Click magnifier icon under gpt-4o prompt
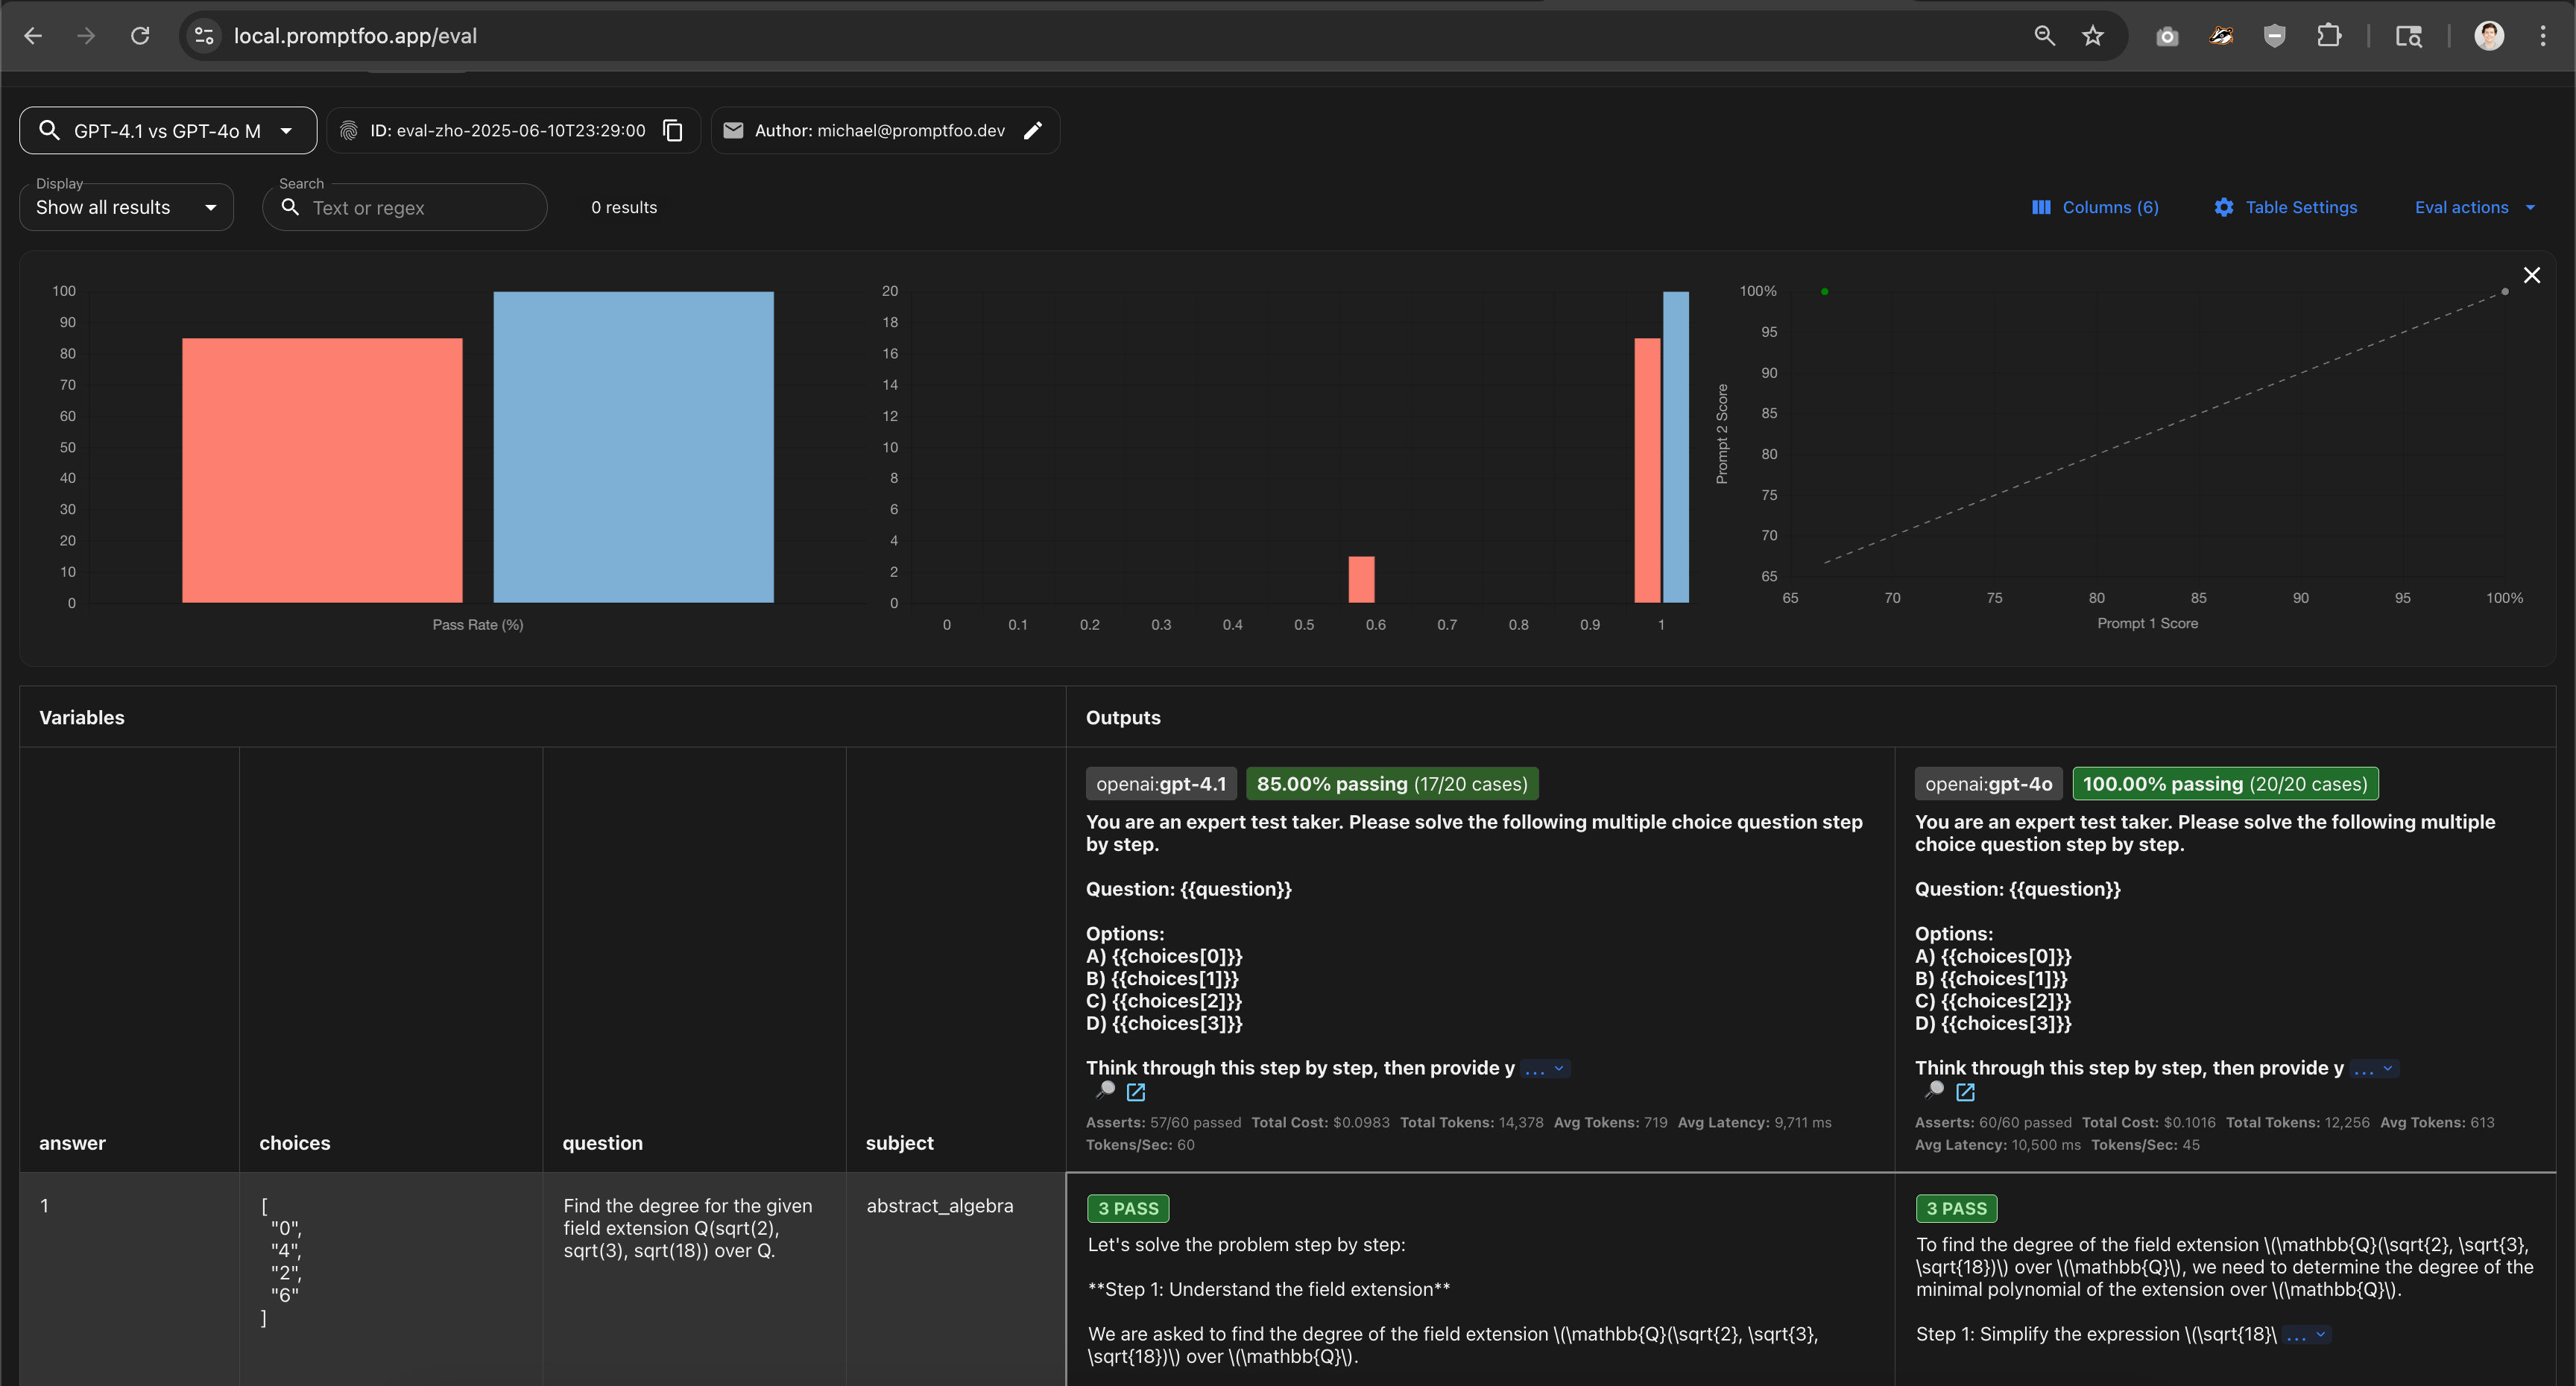Image resolution: width=2576 pixels, height=1386 pixels. (x=1934, y=1091)
